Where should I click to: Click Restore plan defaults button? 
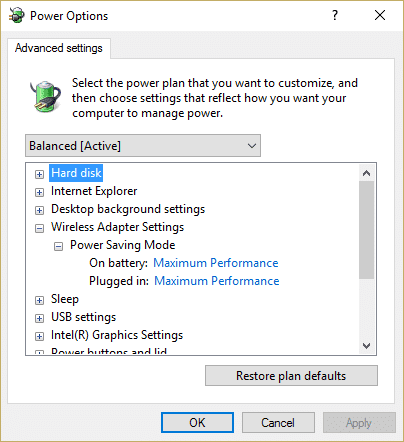[291, 376]
